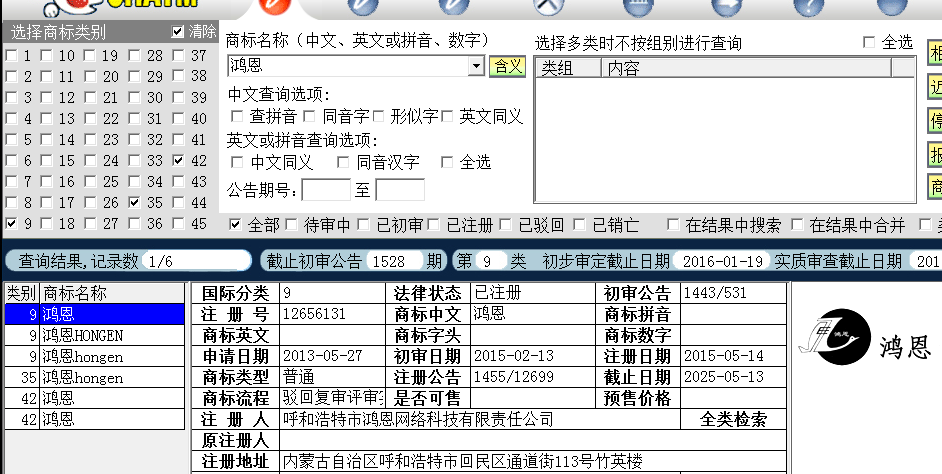Click registrant 呼和浩特市鸿恩网络科技有限责任公司
942x474 pixels.
pyautogui.click(x=418, y=419)
